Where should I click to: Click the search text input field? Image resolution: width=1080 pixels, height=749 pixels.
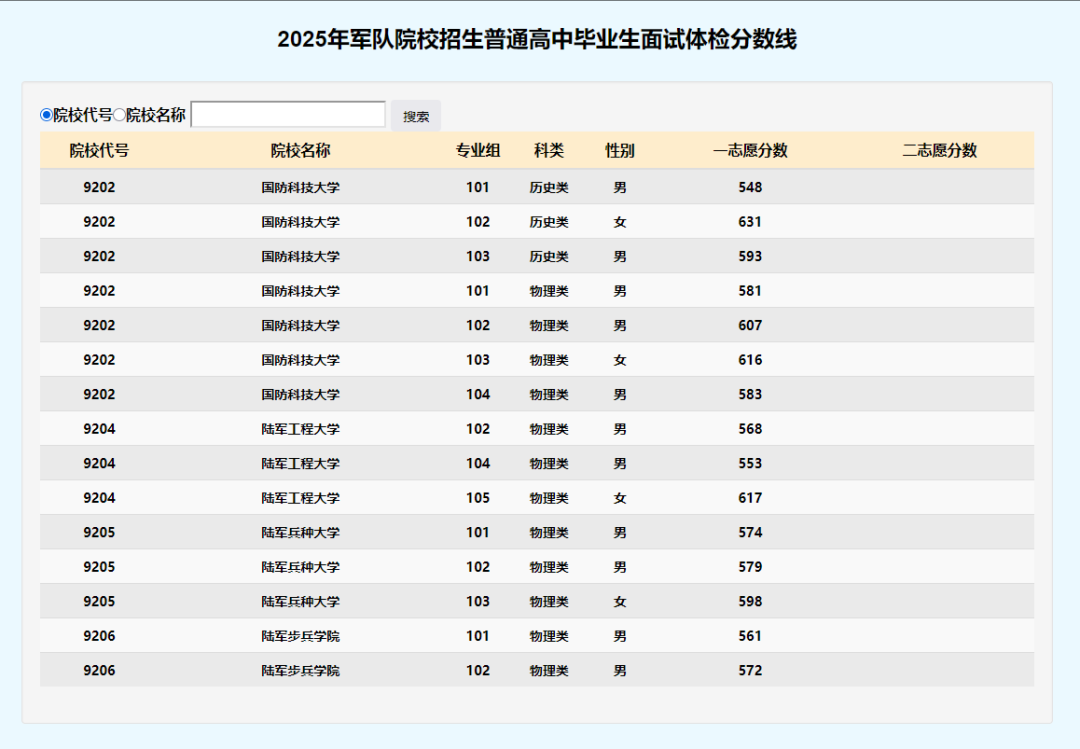pyautogui.click(x=288, y=114)
